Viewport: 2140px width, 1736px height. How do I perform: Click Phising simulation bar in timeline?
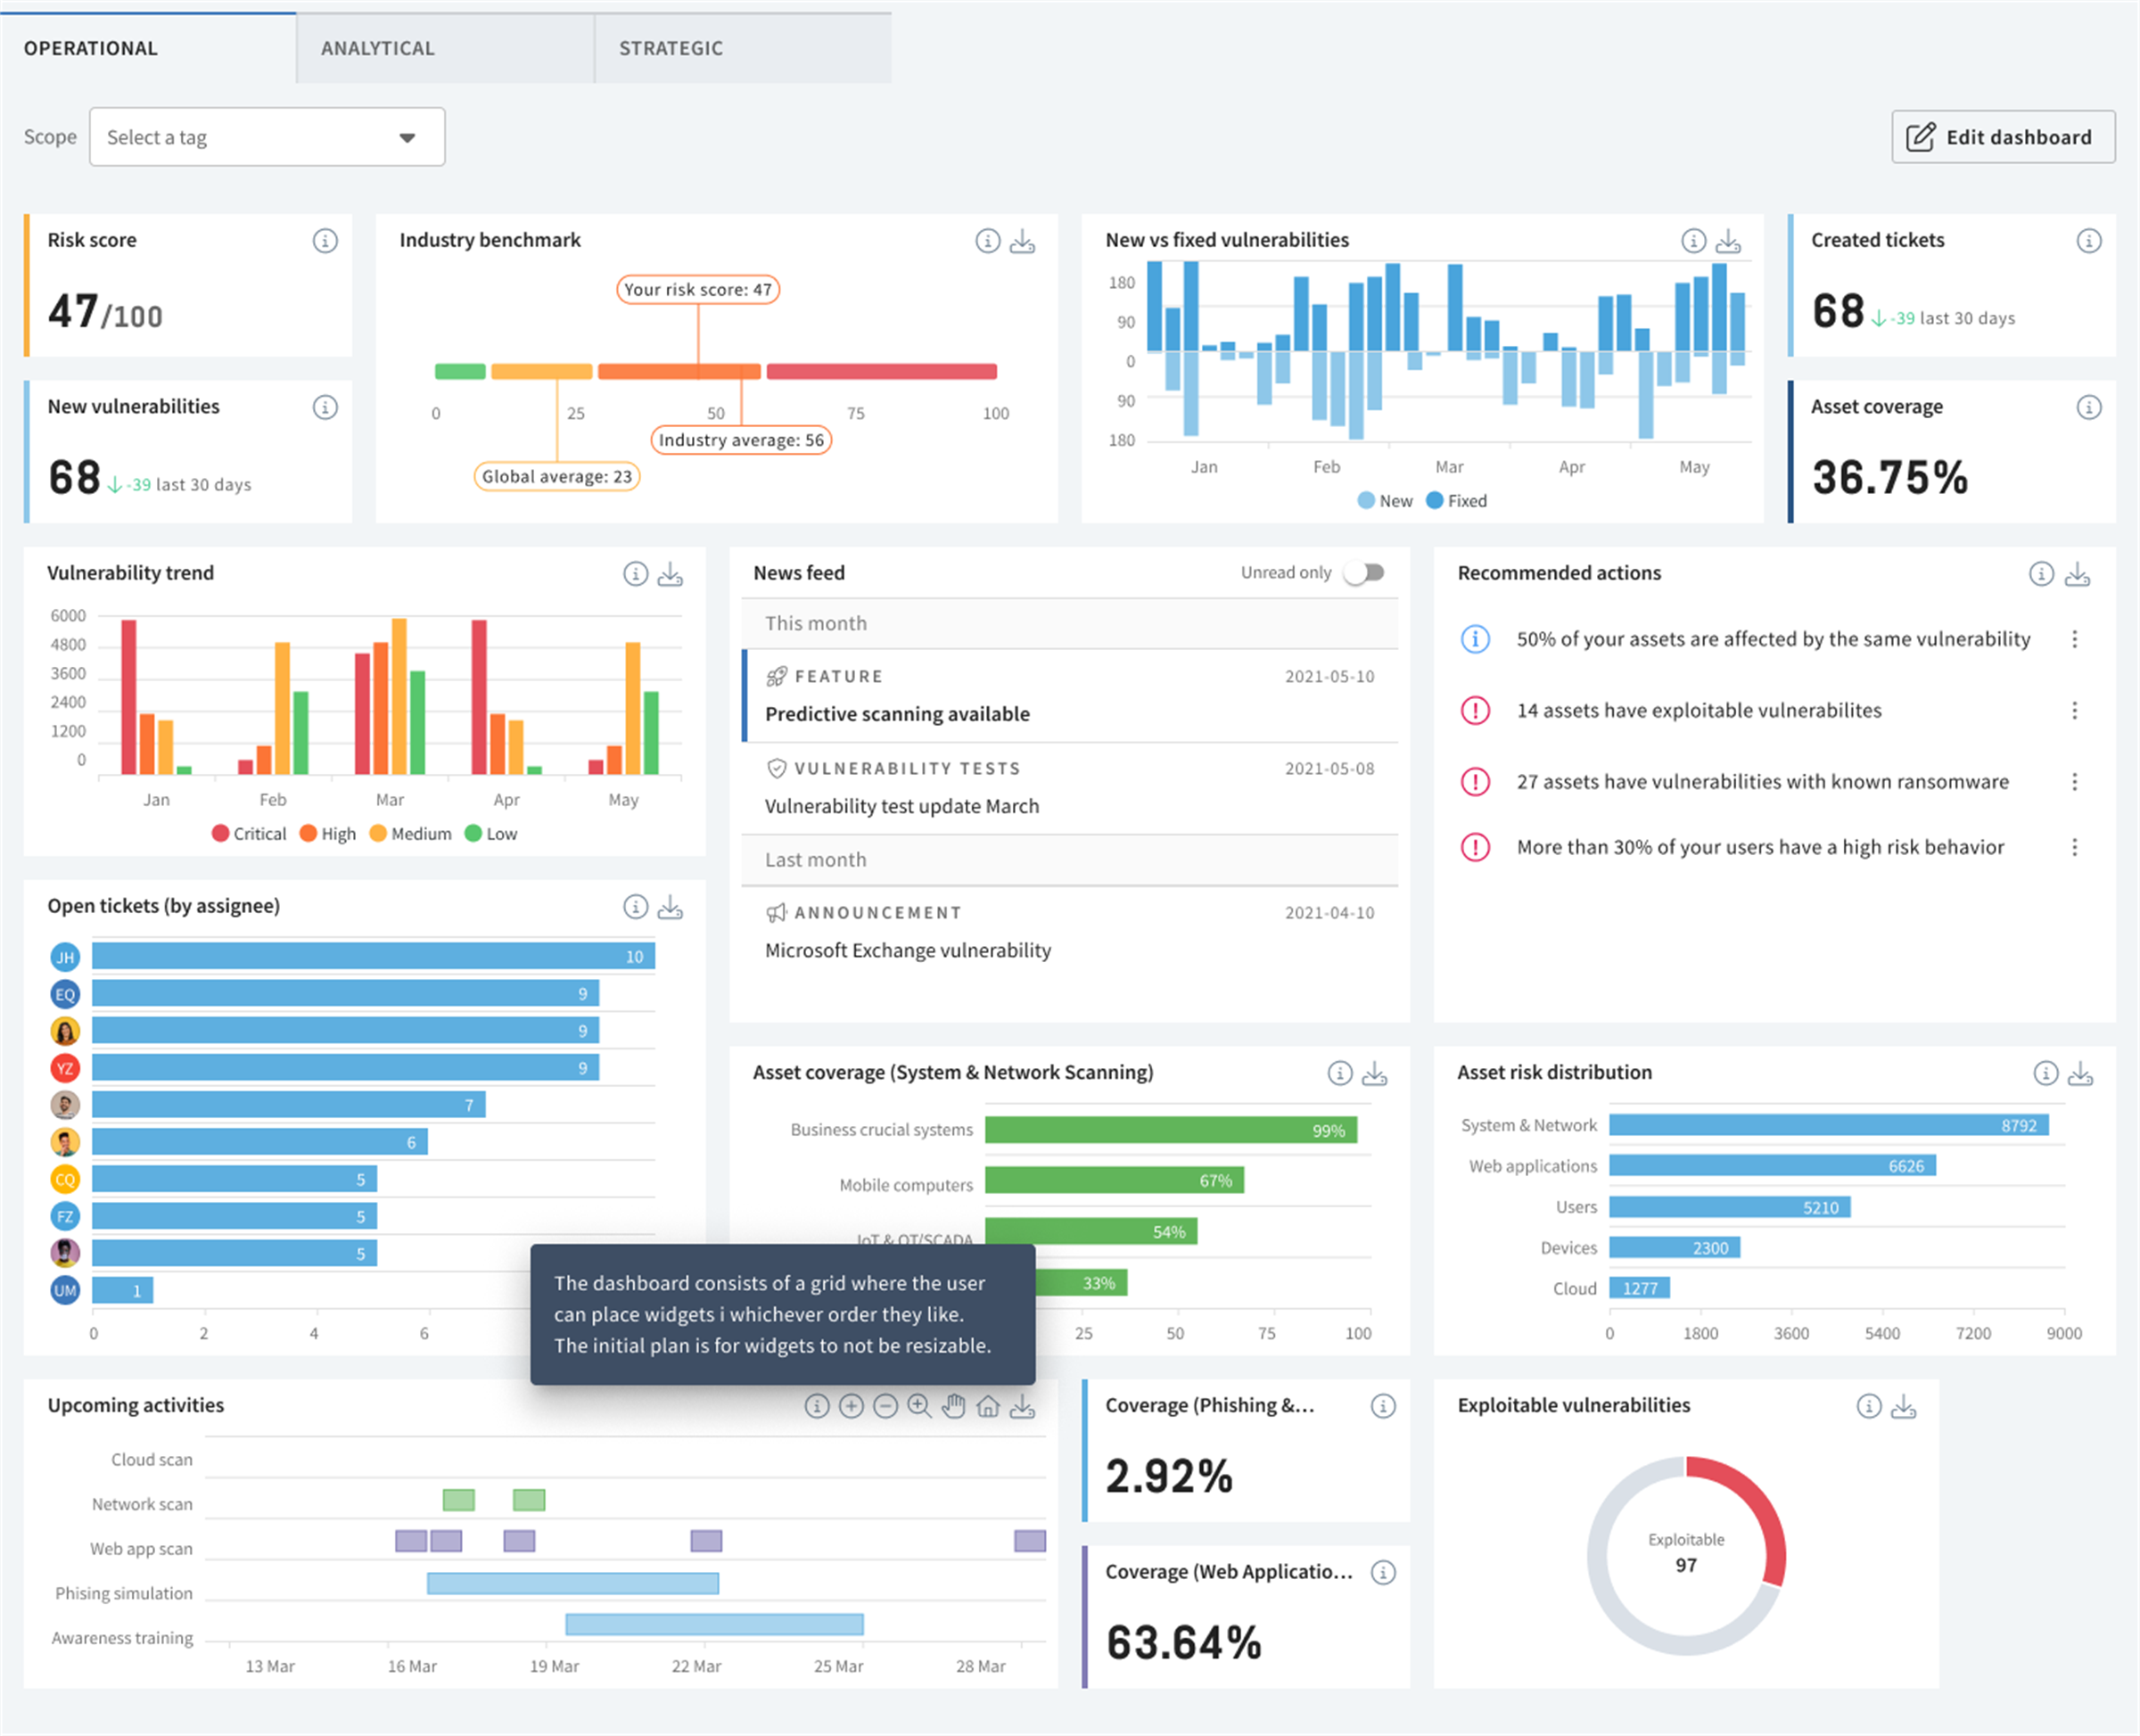573,1585
